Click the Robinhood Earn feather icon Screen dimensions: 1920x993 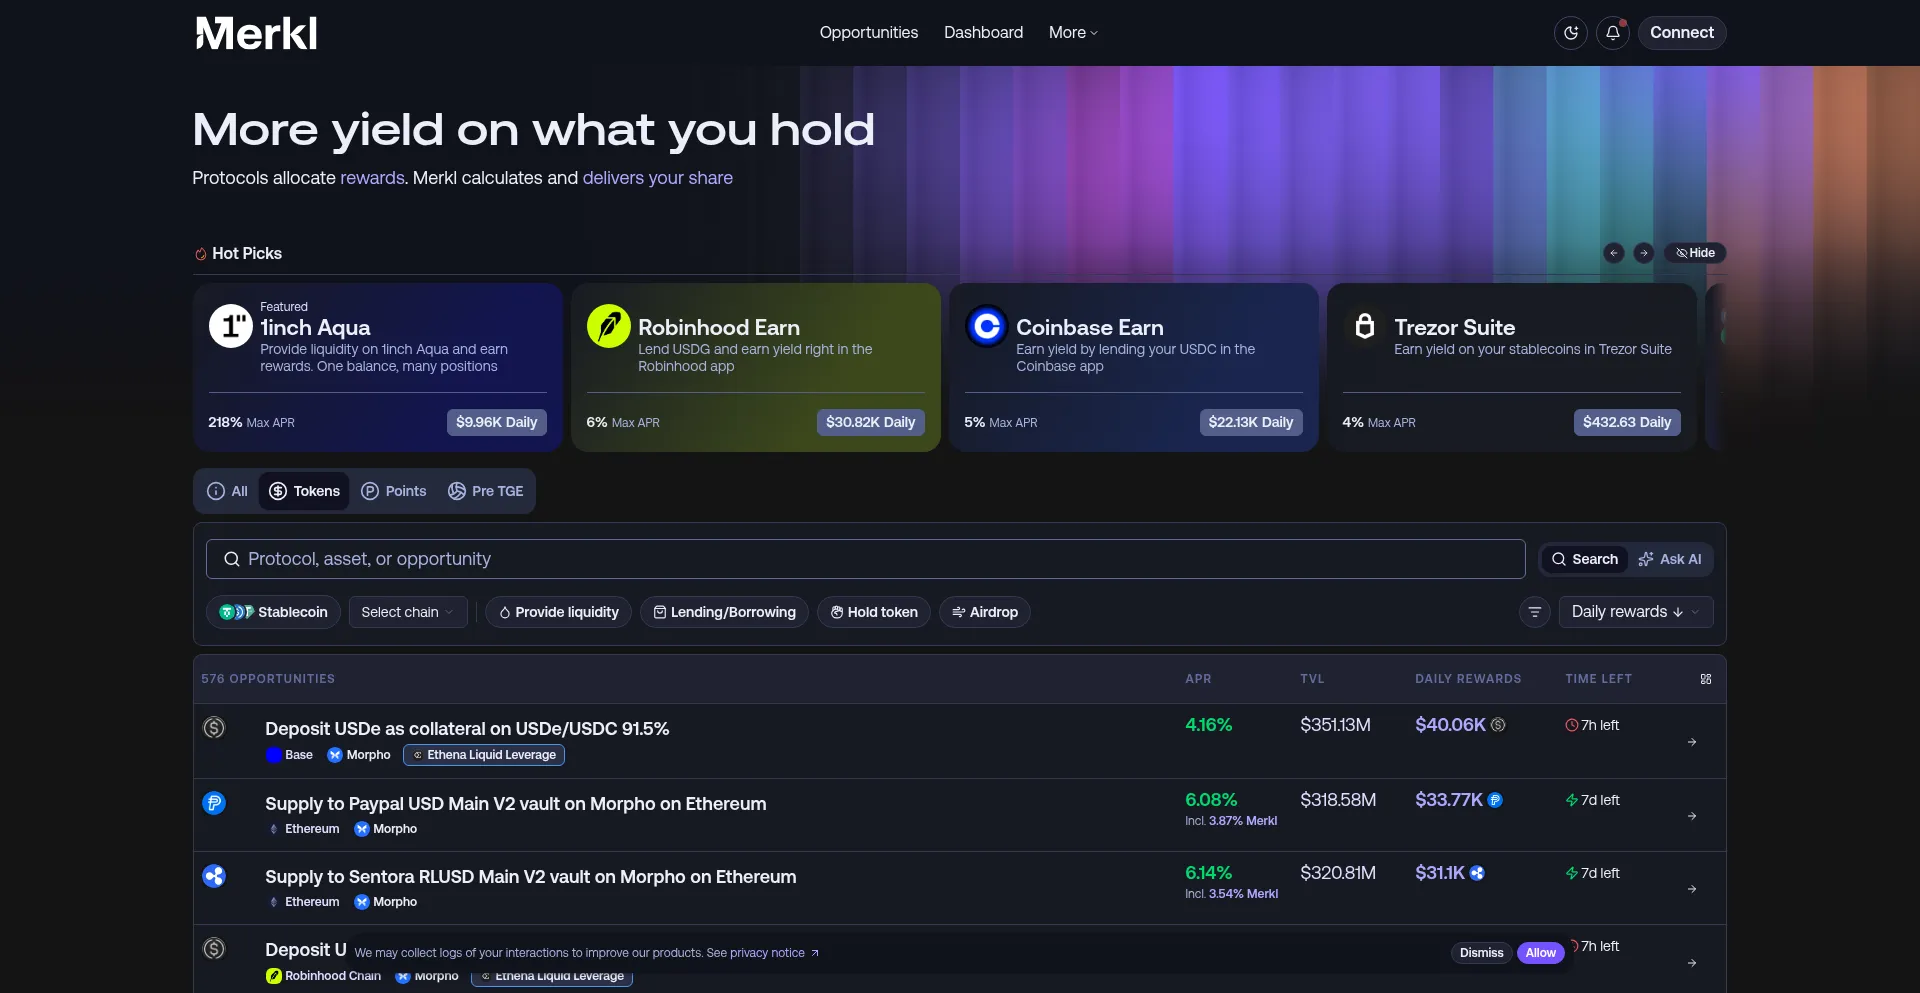(x=608, y=326)
